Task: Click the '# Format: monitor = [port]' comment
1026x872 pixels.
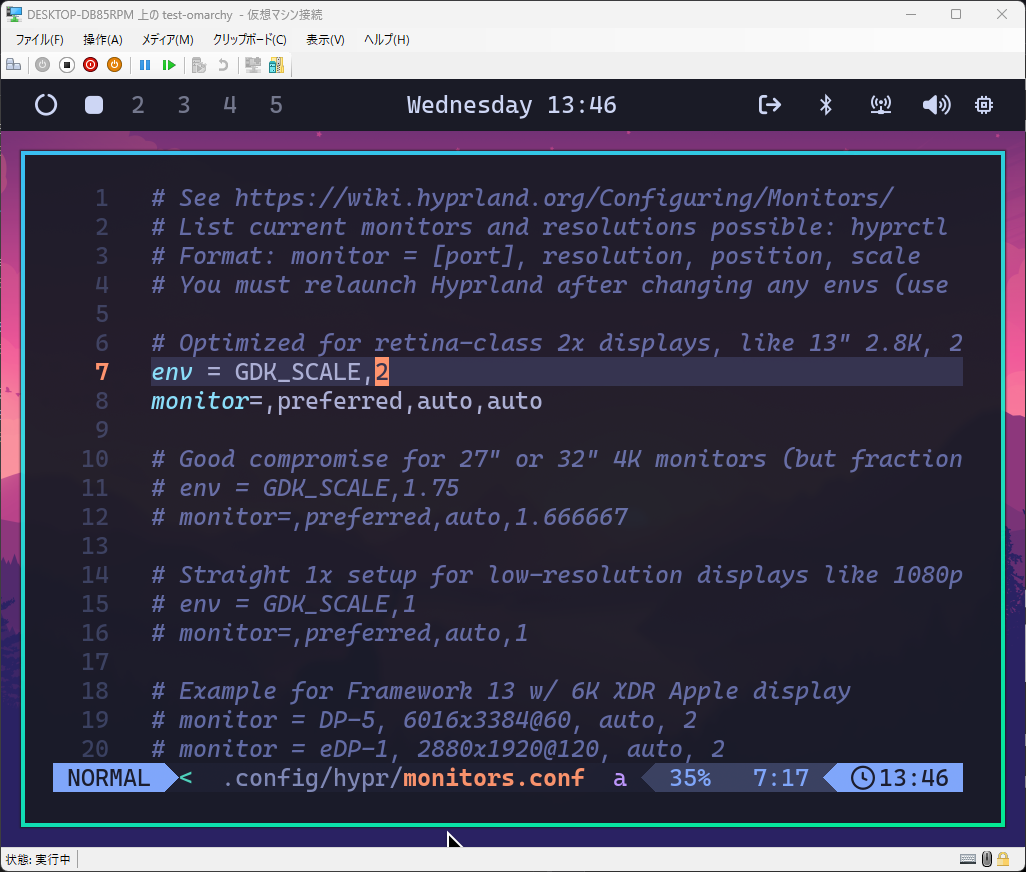Action: click(535, 256)
